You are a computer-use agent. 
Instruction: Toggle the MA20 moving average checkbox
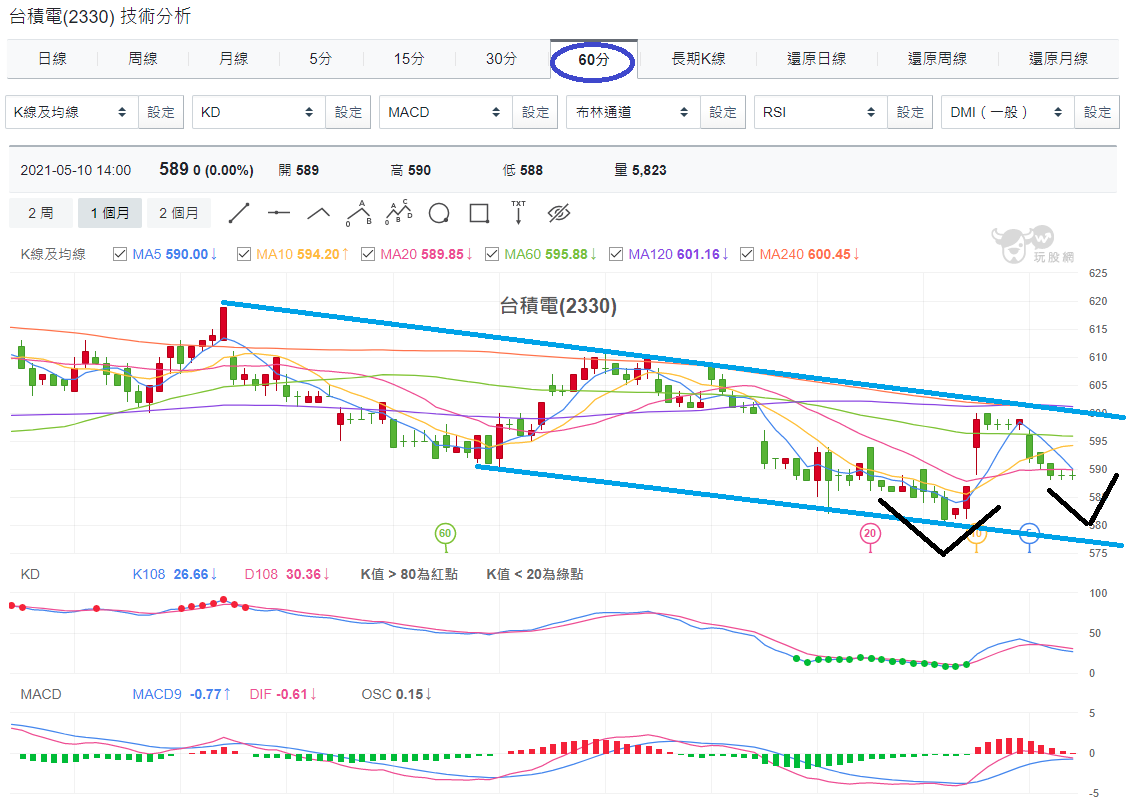[368, 254]
